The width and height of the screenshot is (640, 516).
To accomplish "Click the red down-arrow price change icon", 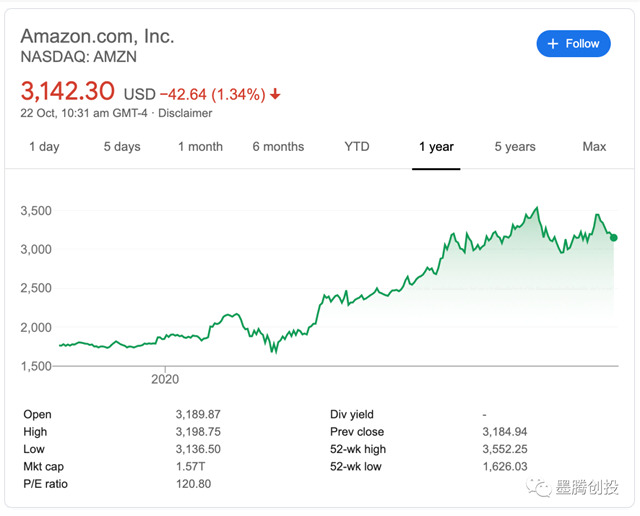I will pyautogui.click(x=276, y=95).
